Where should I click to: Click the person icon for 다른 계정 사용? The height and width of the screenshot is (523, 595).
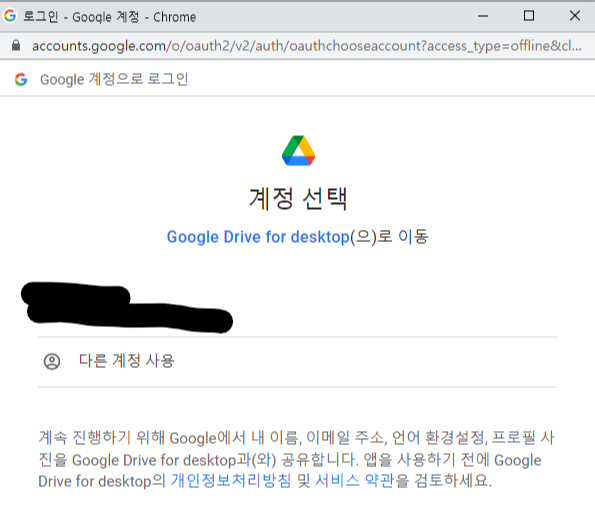click(52, 361)
